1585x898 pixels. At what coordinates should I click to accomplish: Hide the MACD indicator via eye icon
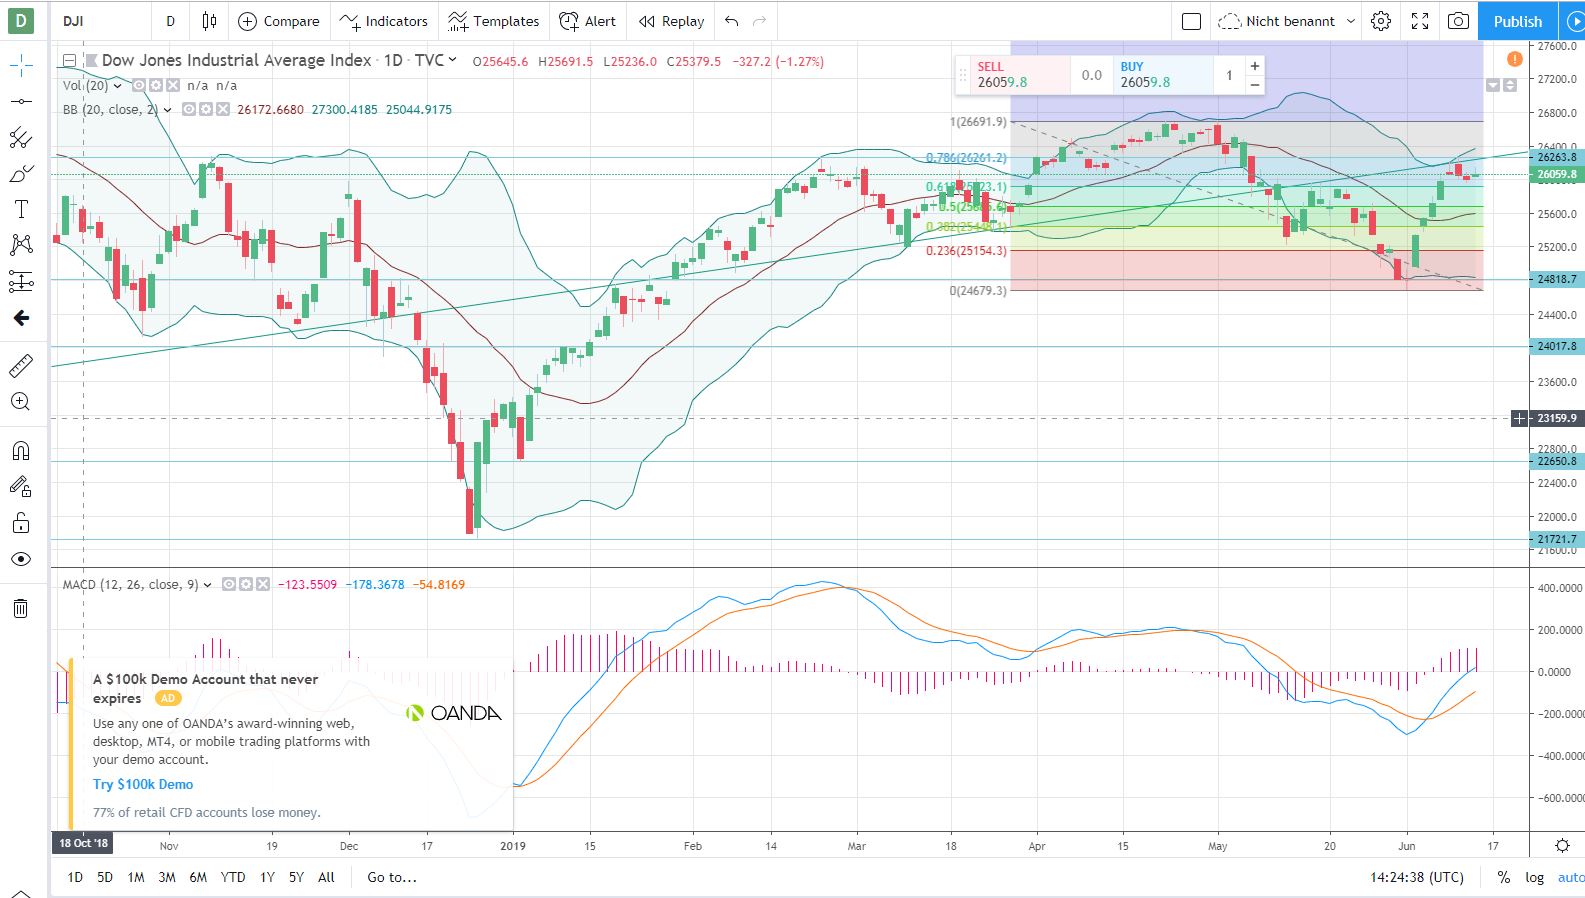[229, 585]
